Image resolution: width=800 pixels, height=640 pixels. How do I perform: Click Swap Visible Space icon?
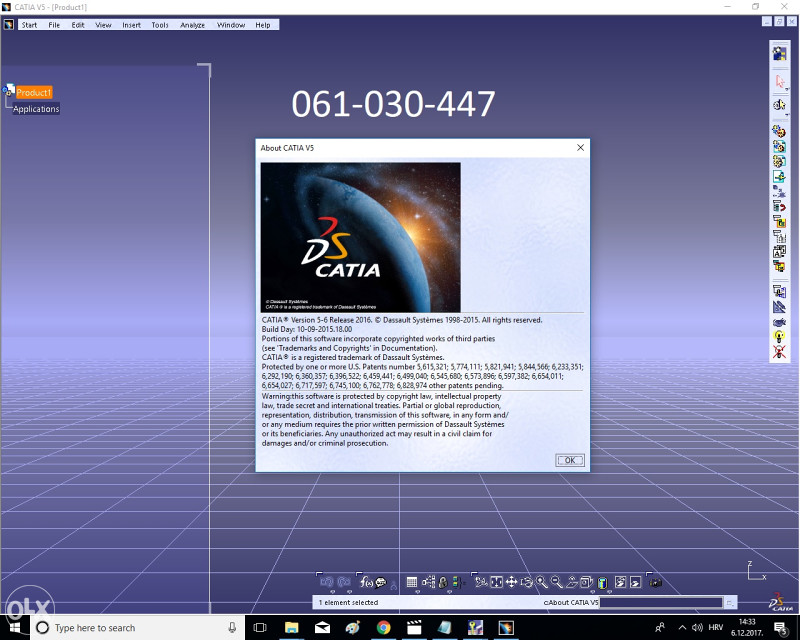tap(635, 582)
